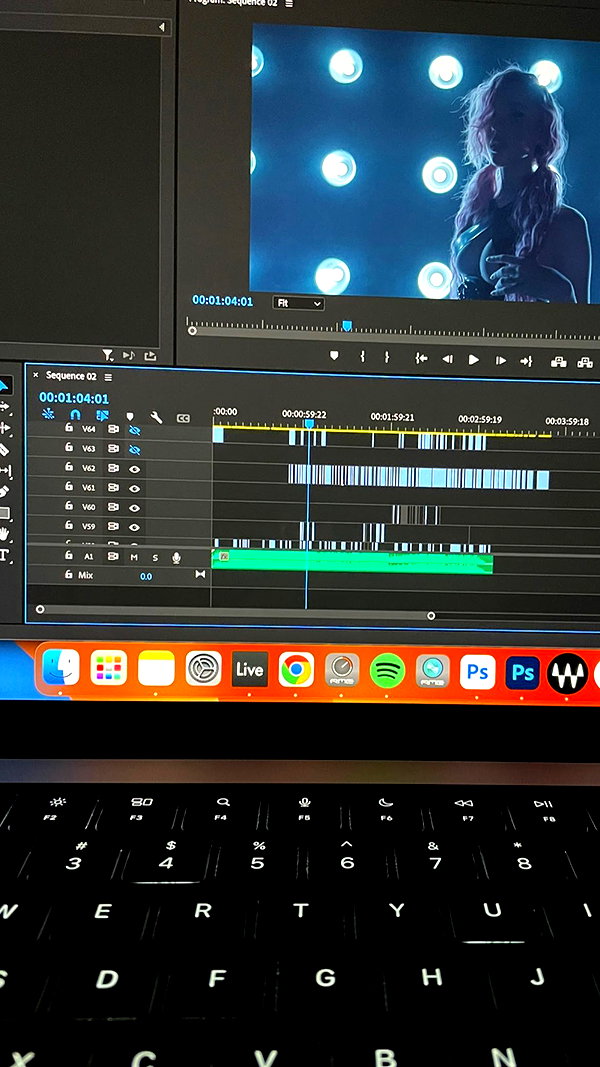Viewport: 600px width, 1067px height.
Task: Click the captions track CC icon
Action: (x=183, y=418)
